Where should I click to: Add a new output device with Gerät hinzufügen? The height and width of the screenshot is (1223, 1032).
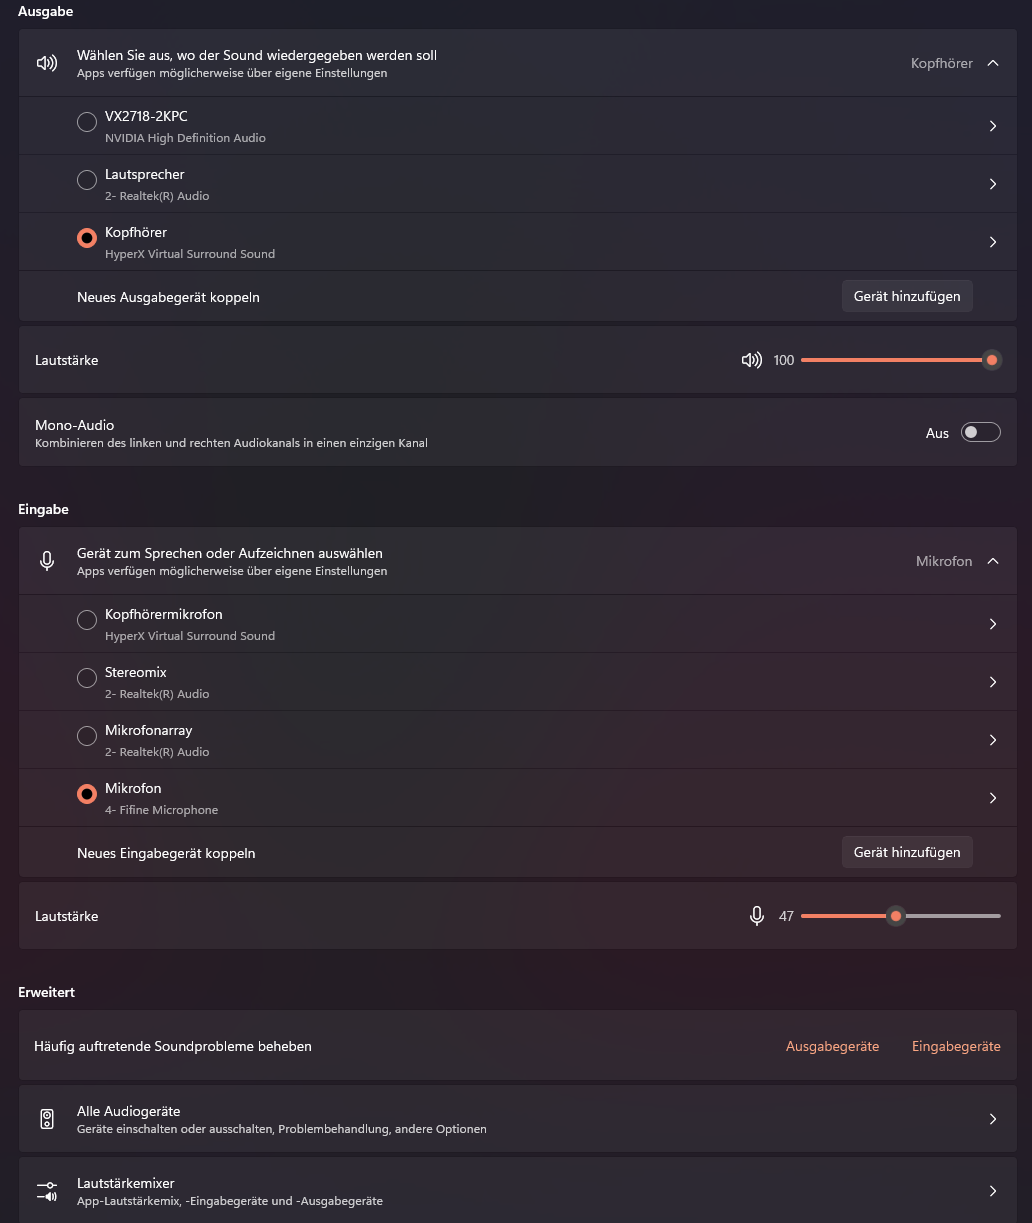[x=907, y=296]
